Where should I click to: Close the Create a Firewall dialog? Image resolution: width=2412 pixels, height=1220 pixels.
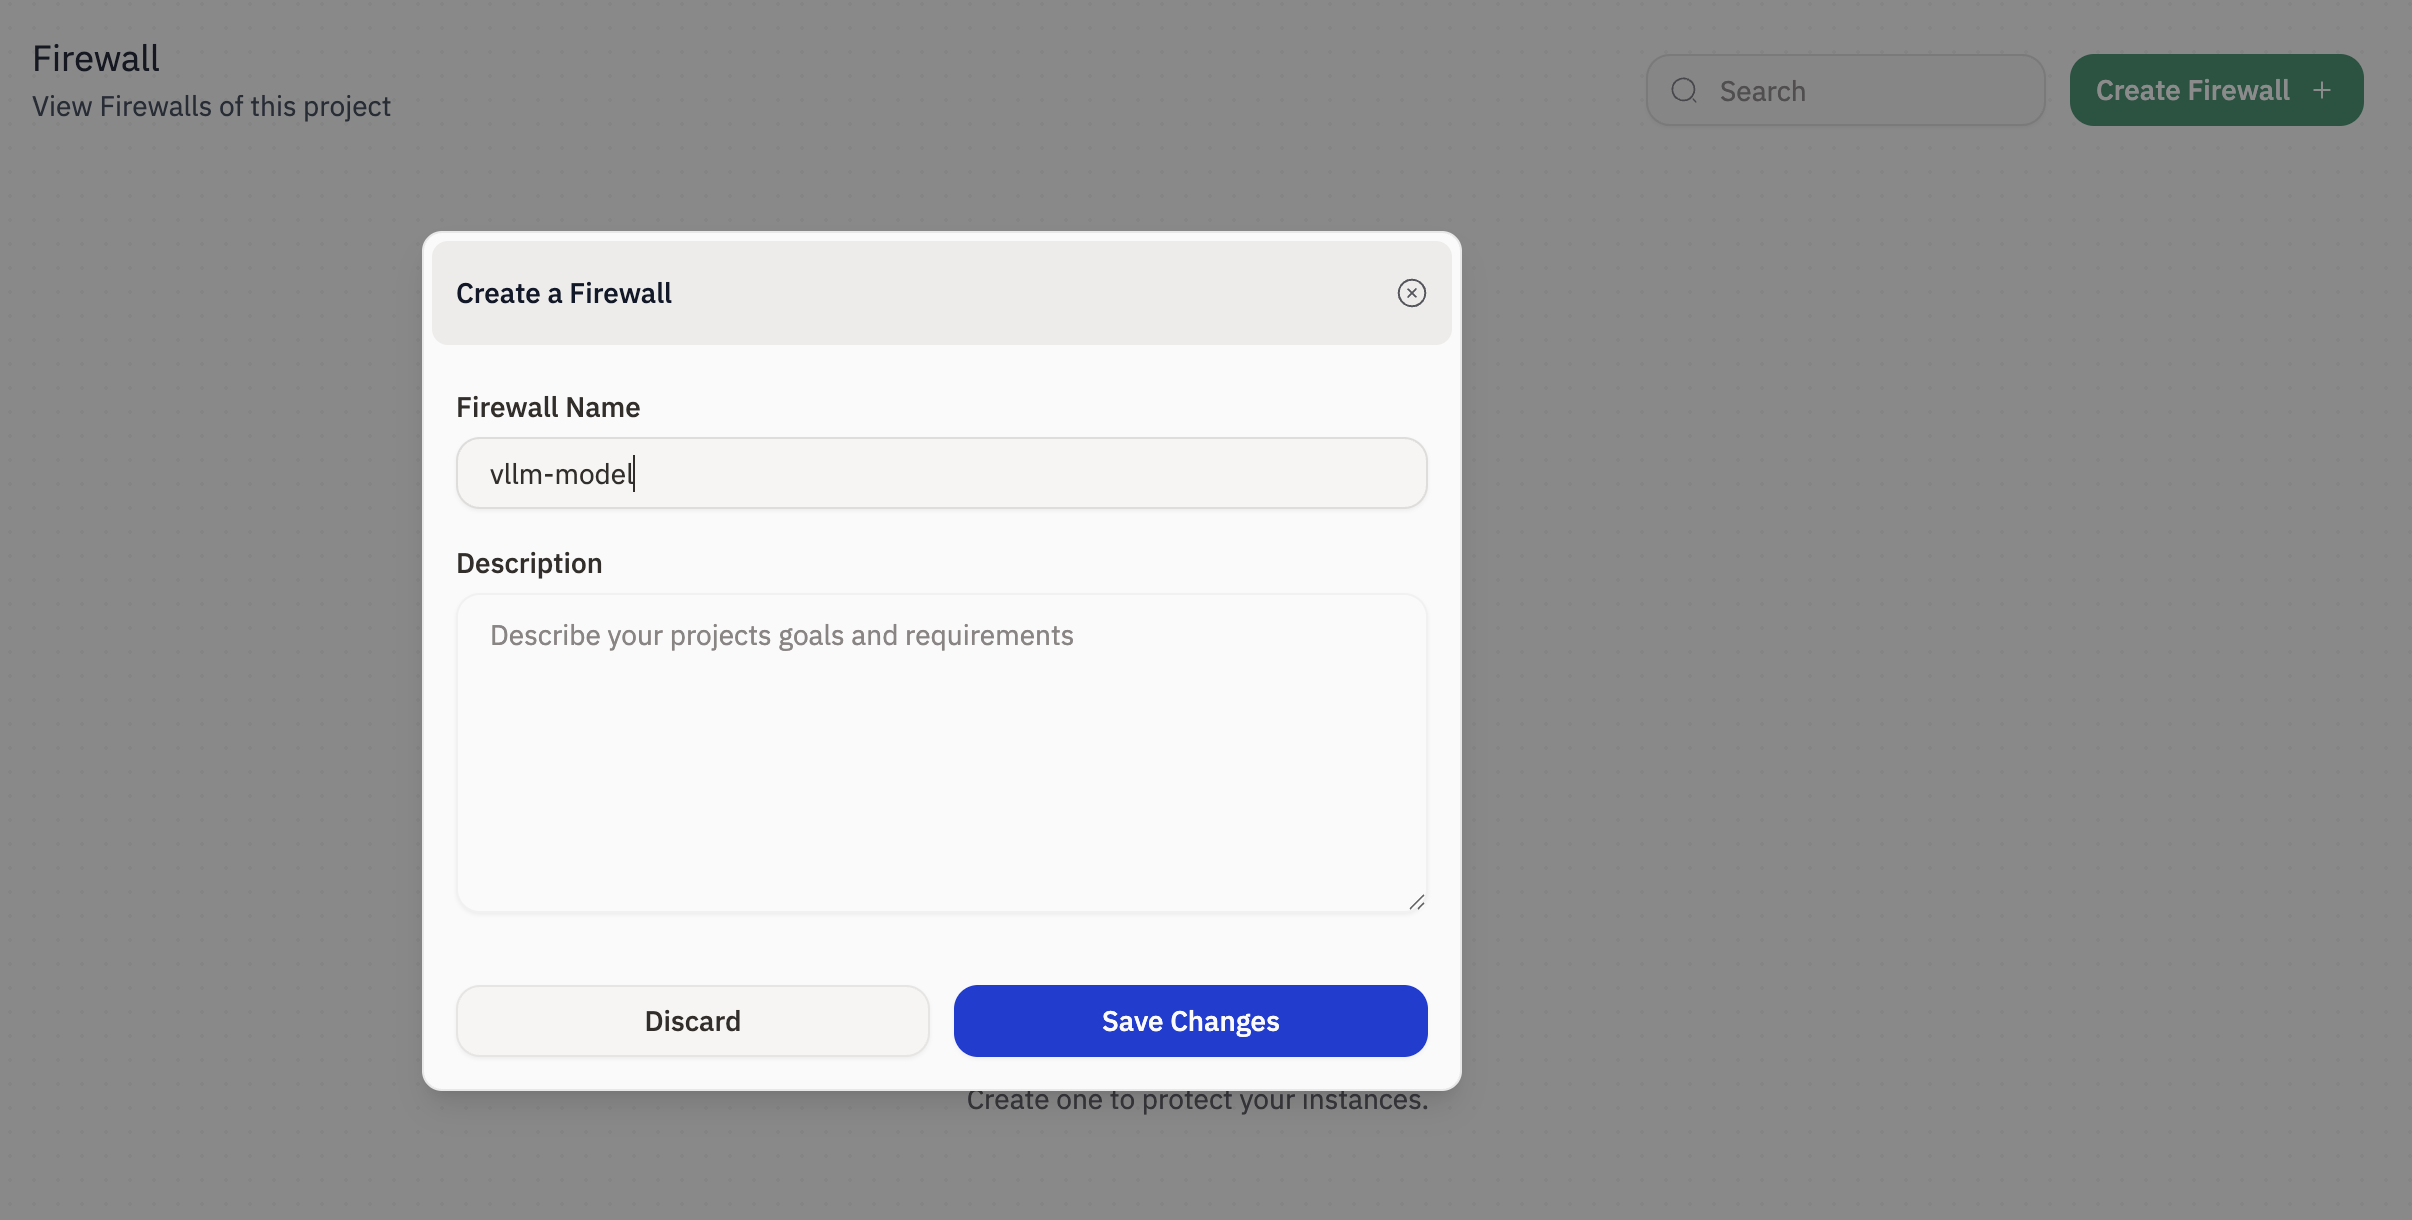pyautogui.click(x=1411, y=293)
